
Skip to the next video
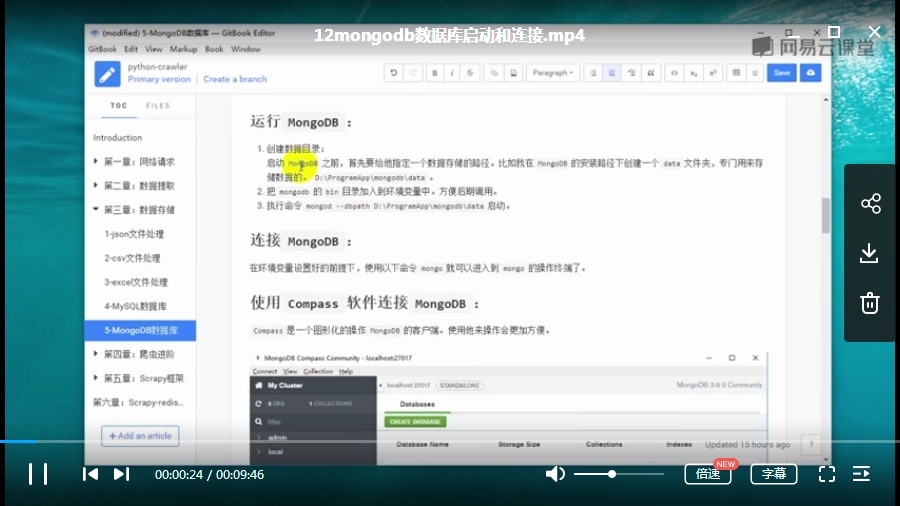(x=121, y=474)
